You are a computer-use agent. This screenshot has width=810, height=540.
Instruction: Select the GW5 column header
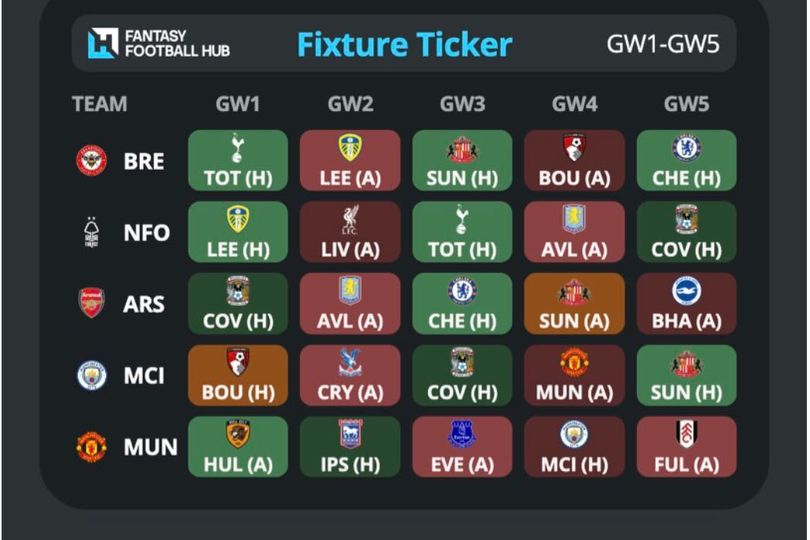687,104
